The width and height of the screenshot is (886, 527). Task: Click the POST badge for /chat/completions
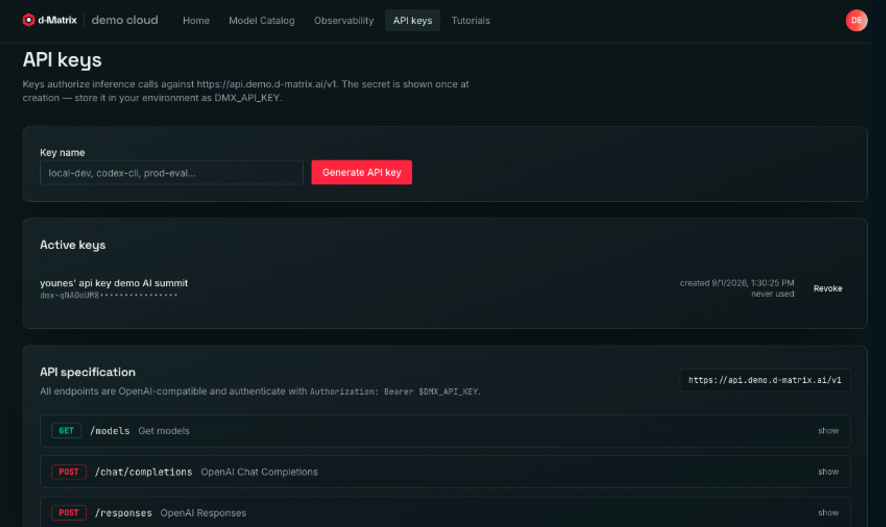click(68, 472)
